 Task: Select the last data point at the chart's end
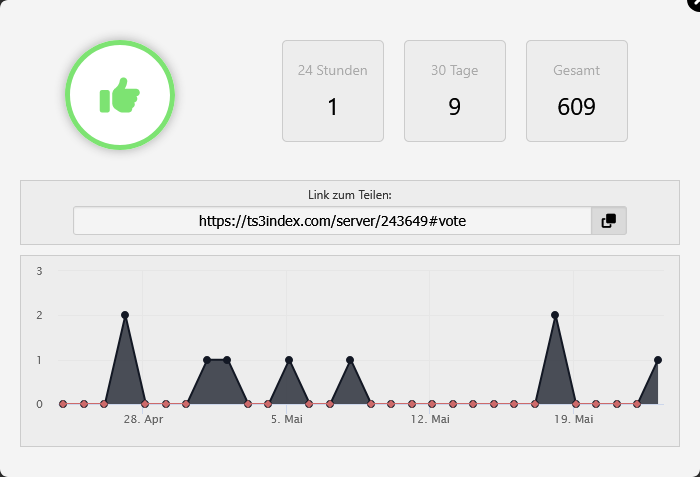[658, 360]
